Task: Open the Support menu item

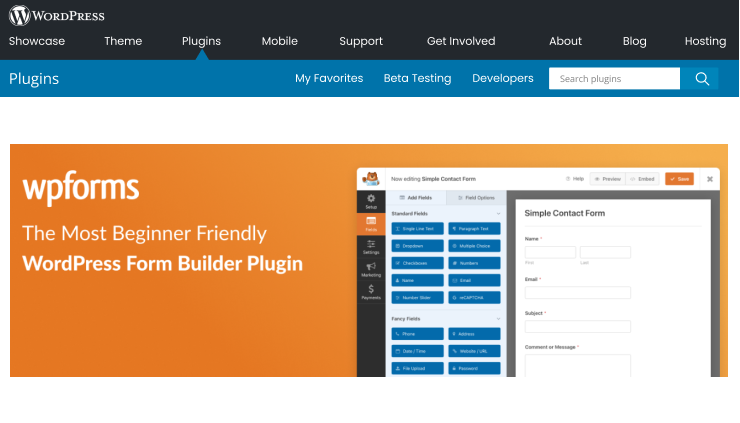Action: tap(361, 41)
